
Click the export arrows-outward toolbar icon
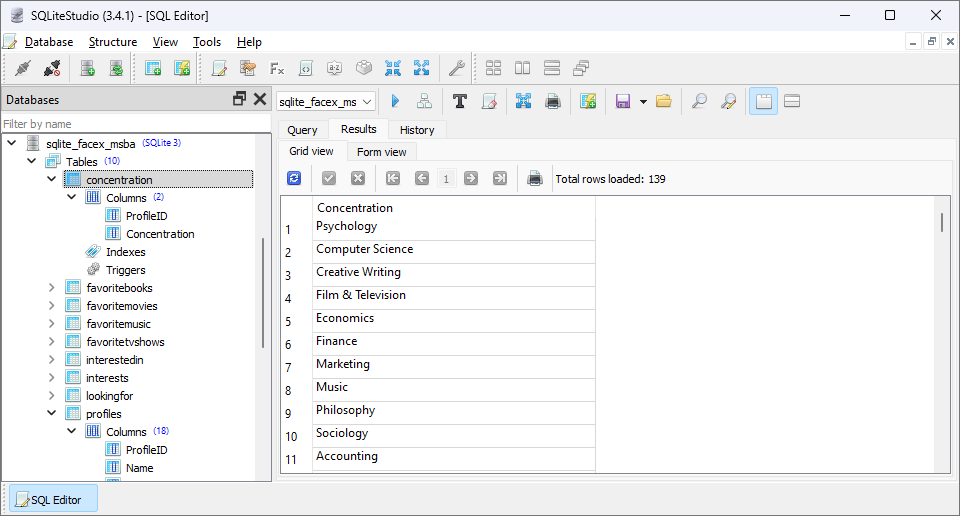click(421, 68)
